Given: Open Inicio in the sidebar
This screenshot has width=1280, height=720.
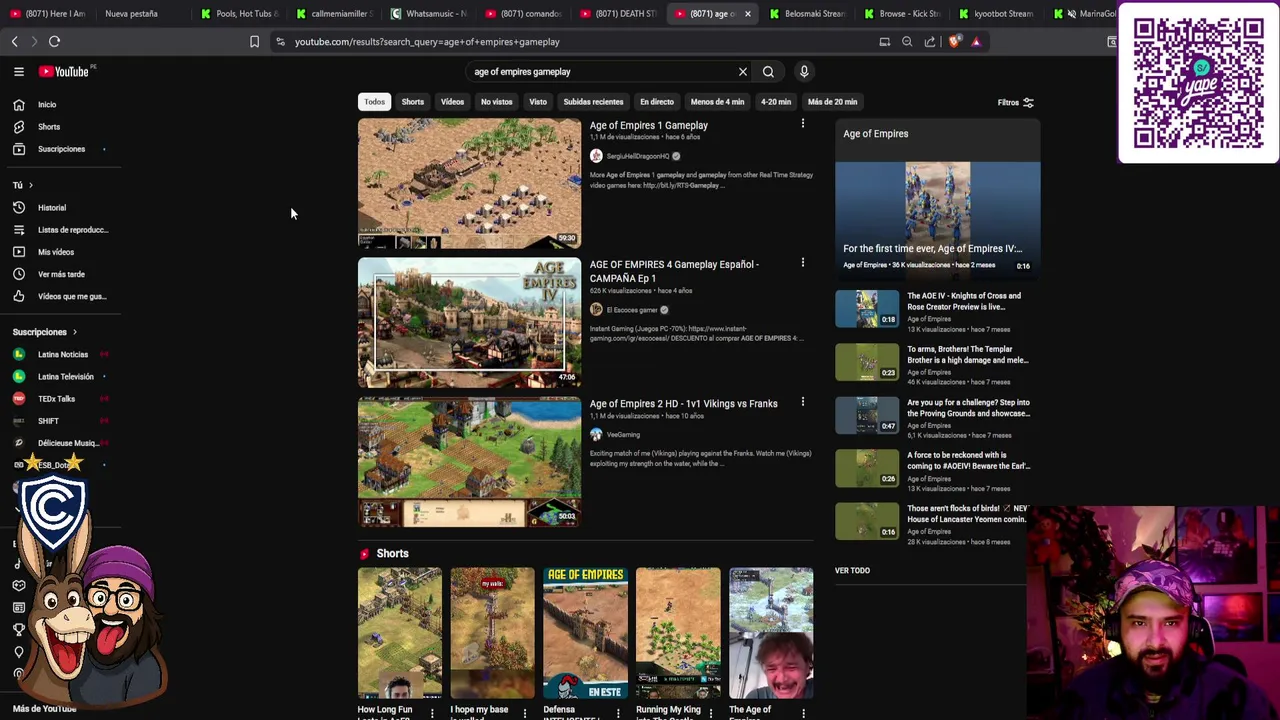Looking at the screenshot, I should pos(47,105).
